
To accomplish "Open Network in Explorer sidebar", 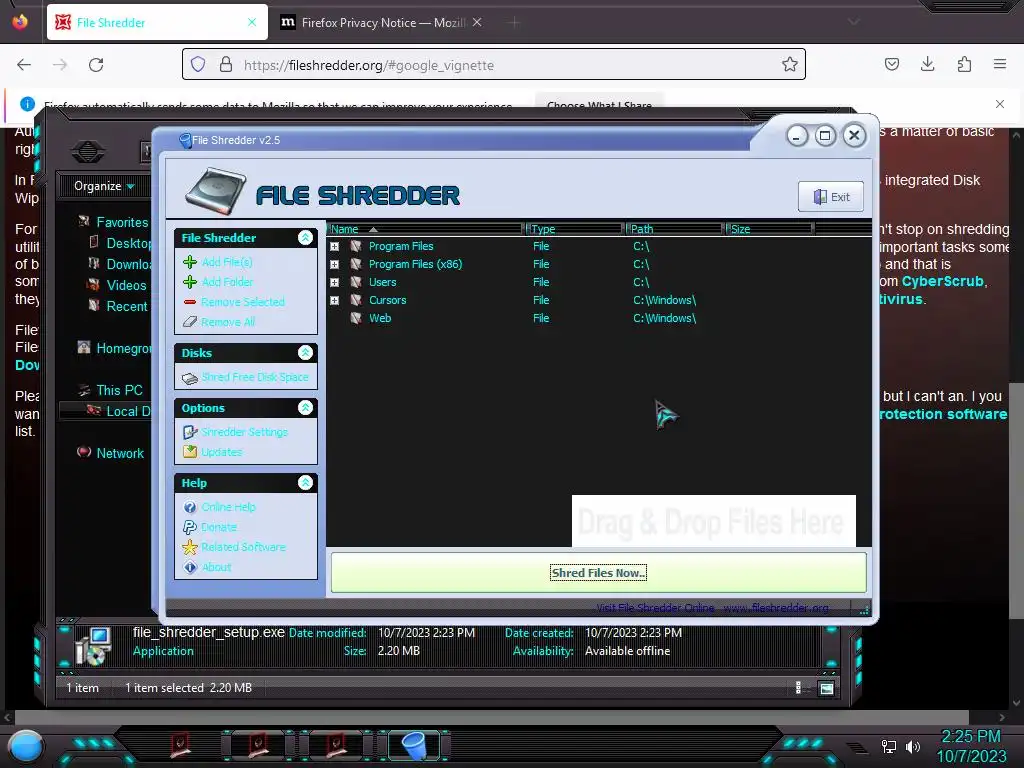I will (x=120, y=453).
